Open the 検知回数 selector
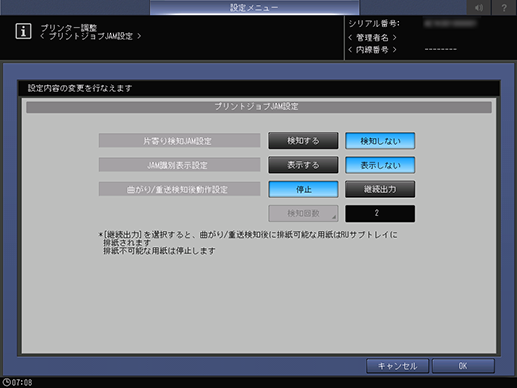Screen dimensions: 517x388 (x=303, y=213)
